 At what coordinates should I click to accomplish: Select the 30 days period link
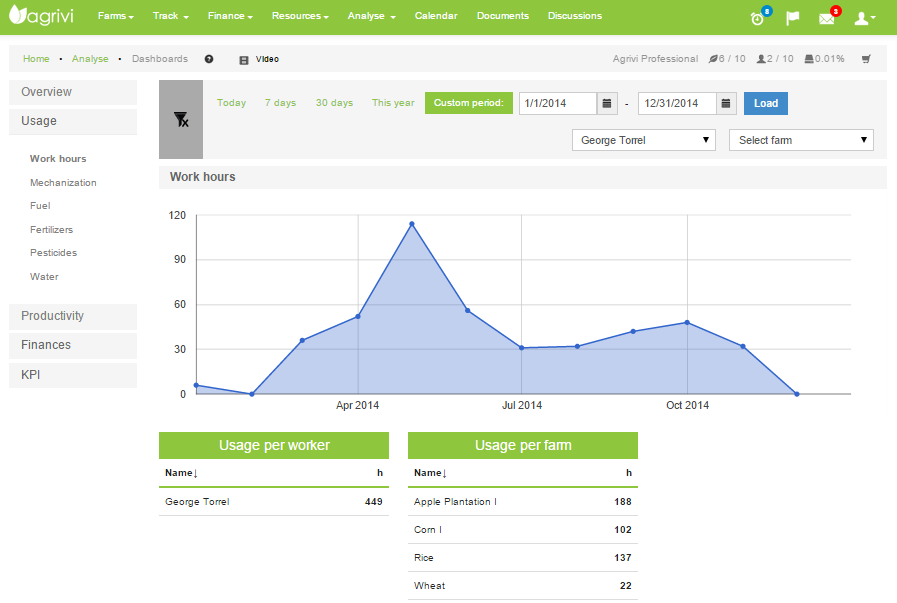click(x=334, y=103)
